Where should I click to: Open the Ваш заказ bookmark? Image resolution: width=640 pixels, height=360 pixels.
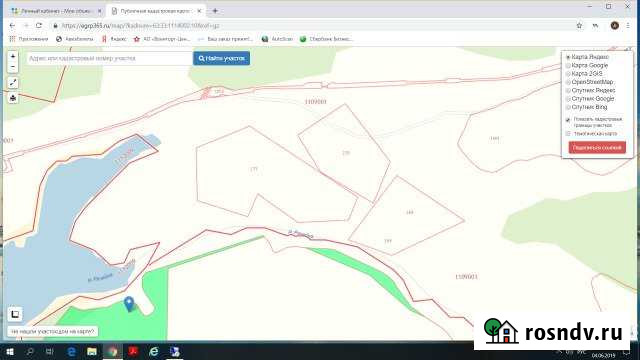[x=225, y=39]
